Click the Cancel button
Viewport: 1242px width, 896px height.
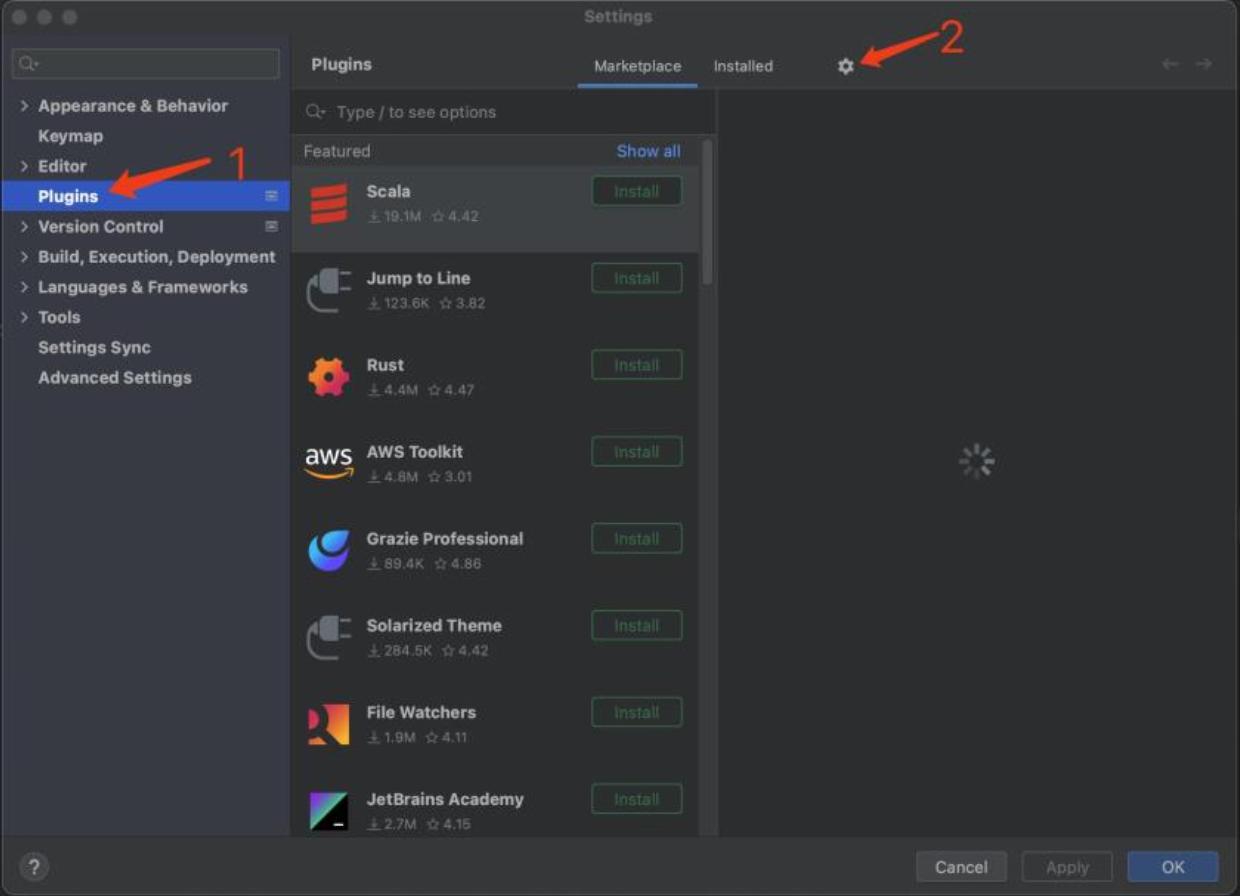point(961,867)
